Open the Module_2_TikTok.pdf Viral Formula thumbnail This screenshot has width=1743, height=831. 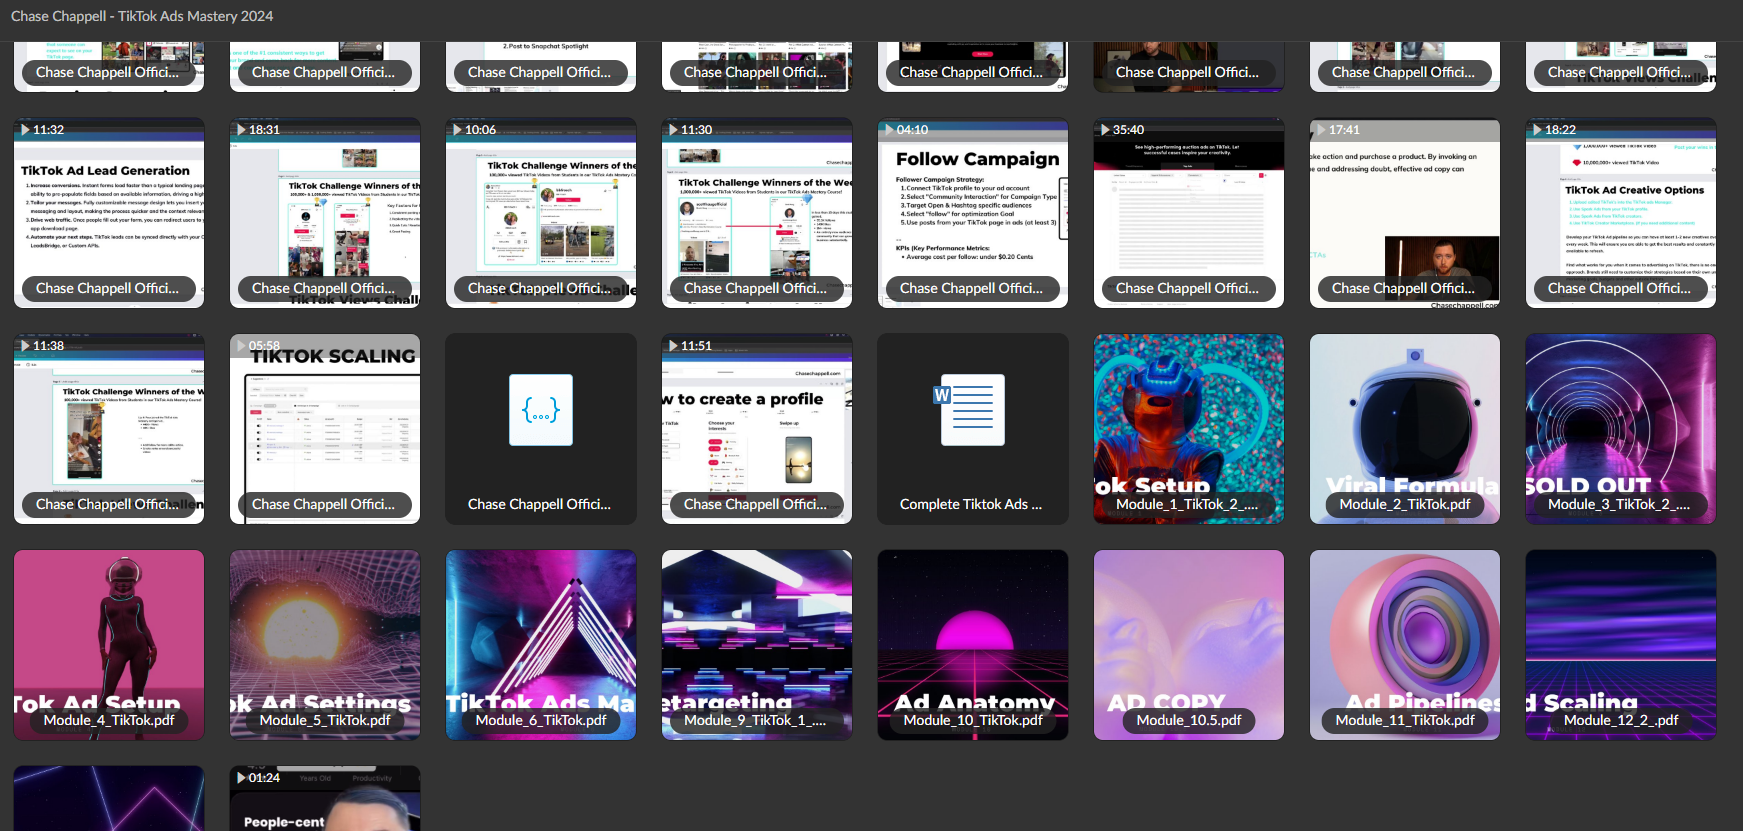(1405, 429)
